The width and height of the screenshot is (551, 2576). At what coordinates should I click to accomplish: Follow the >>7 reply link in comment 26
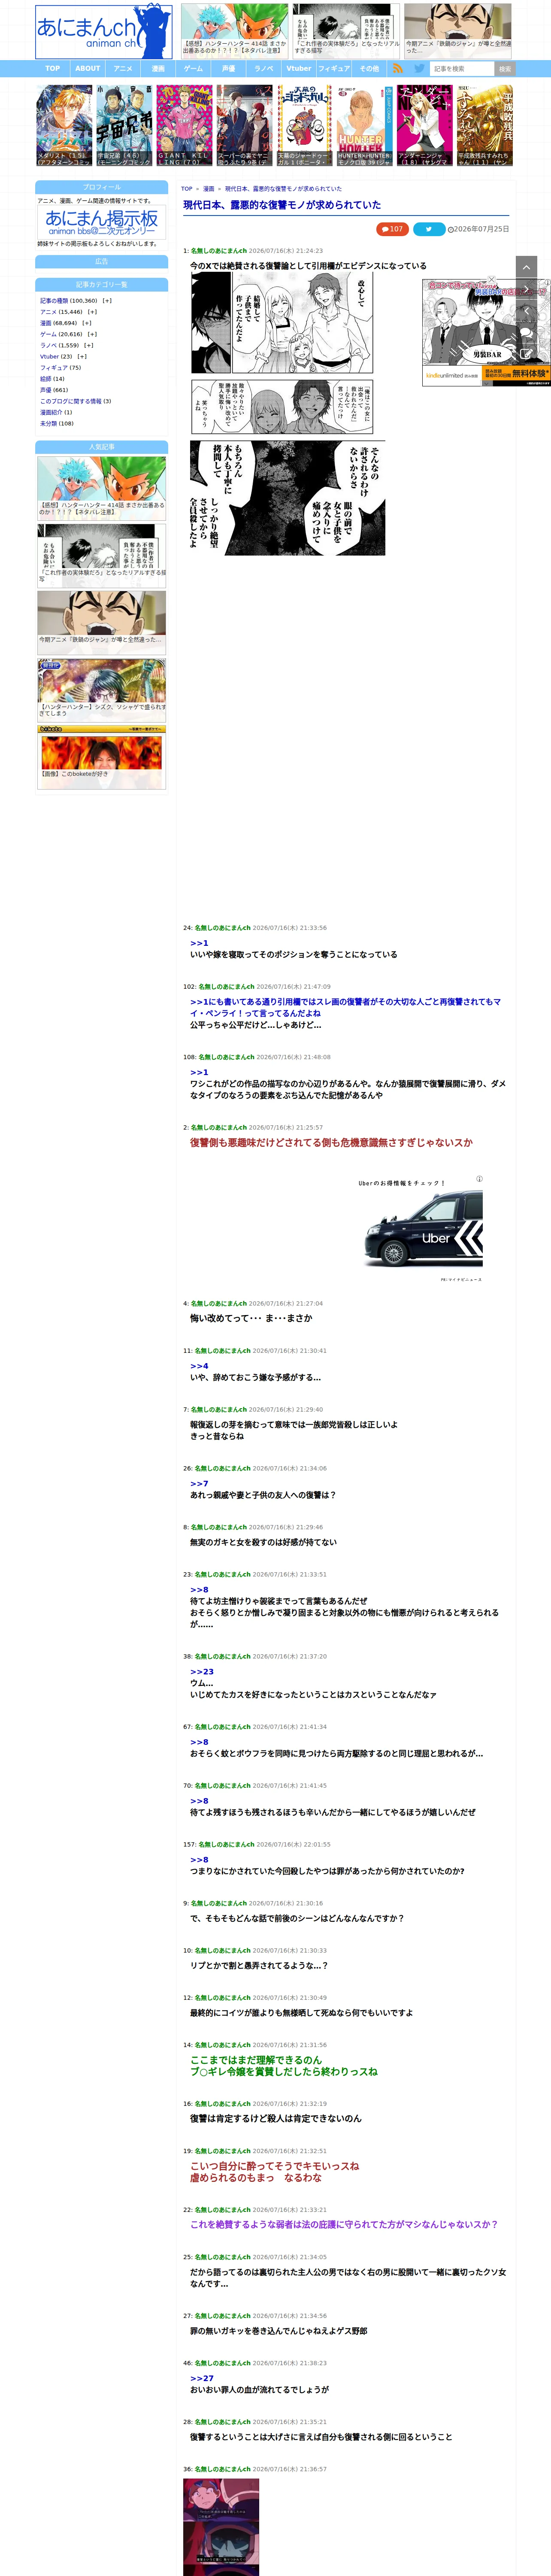pos(199,1484)
